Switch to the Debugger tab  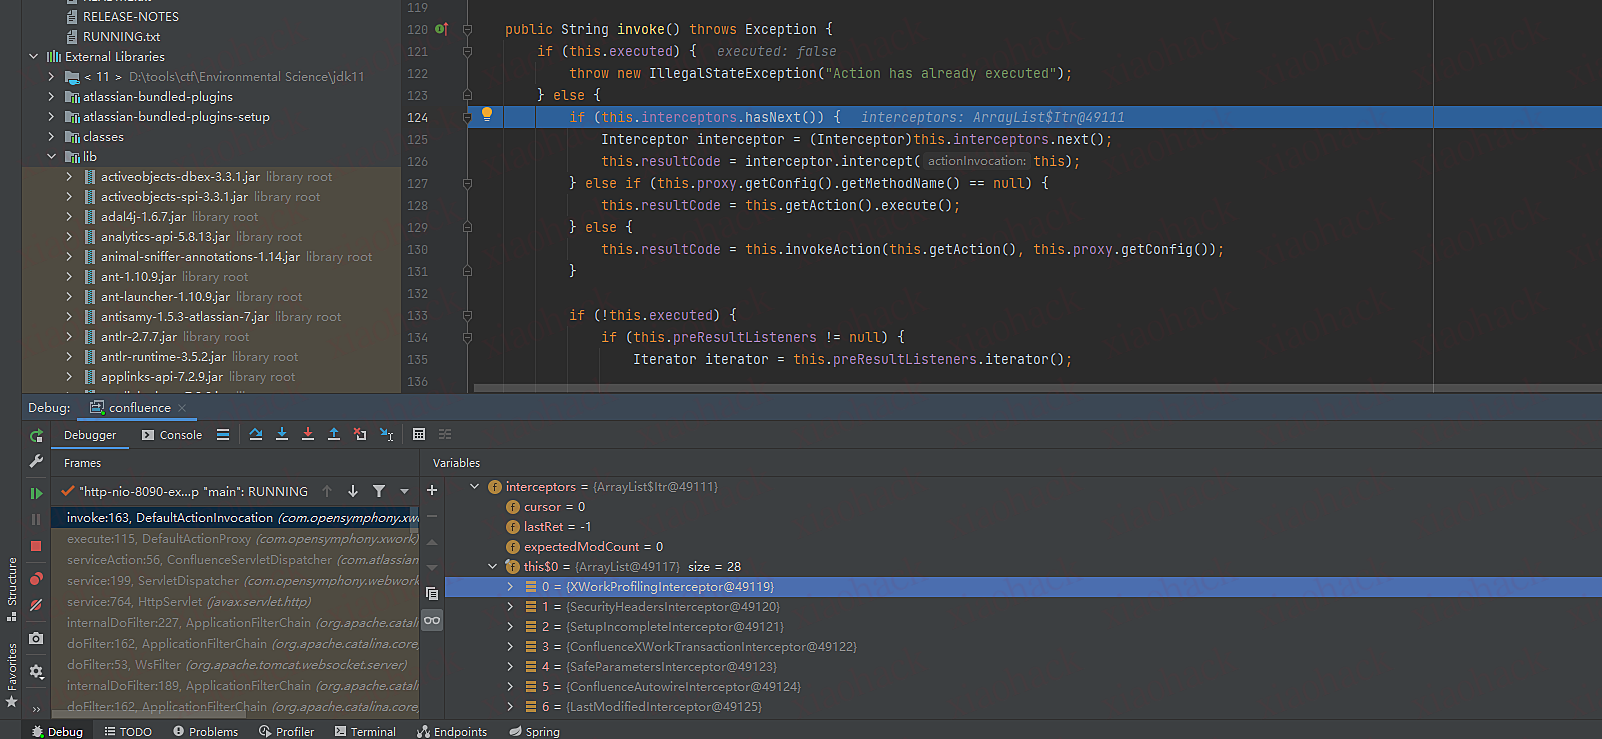coord(90,435)
